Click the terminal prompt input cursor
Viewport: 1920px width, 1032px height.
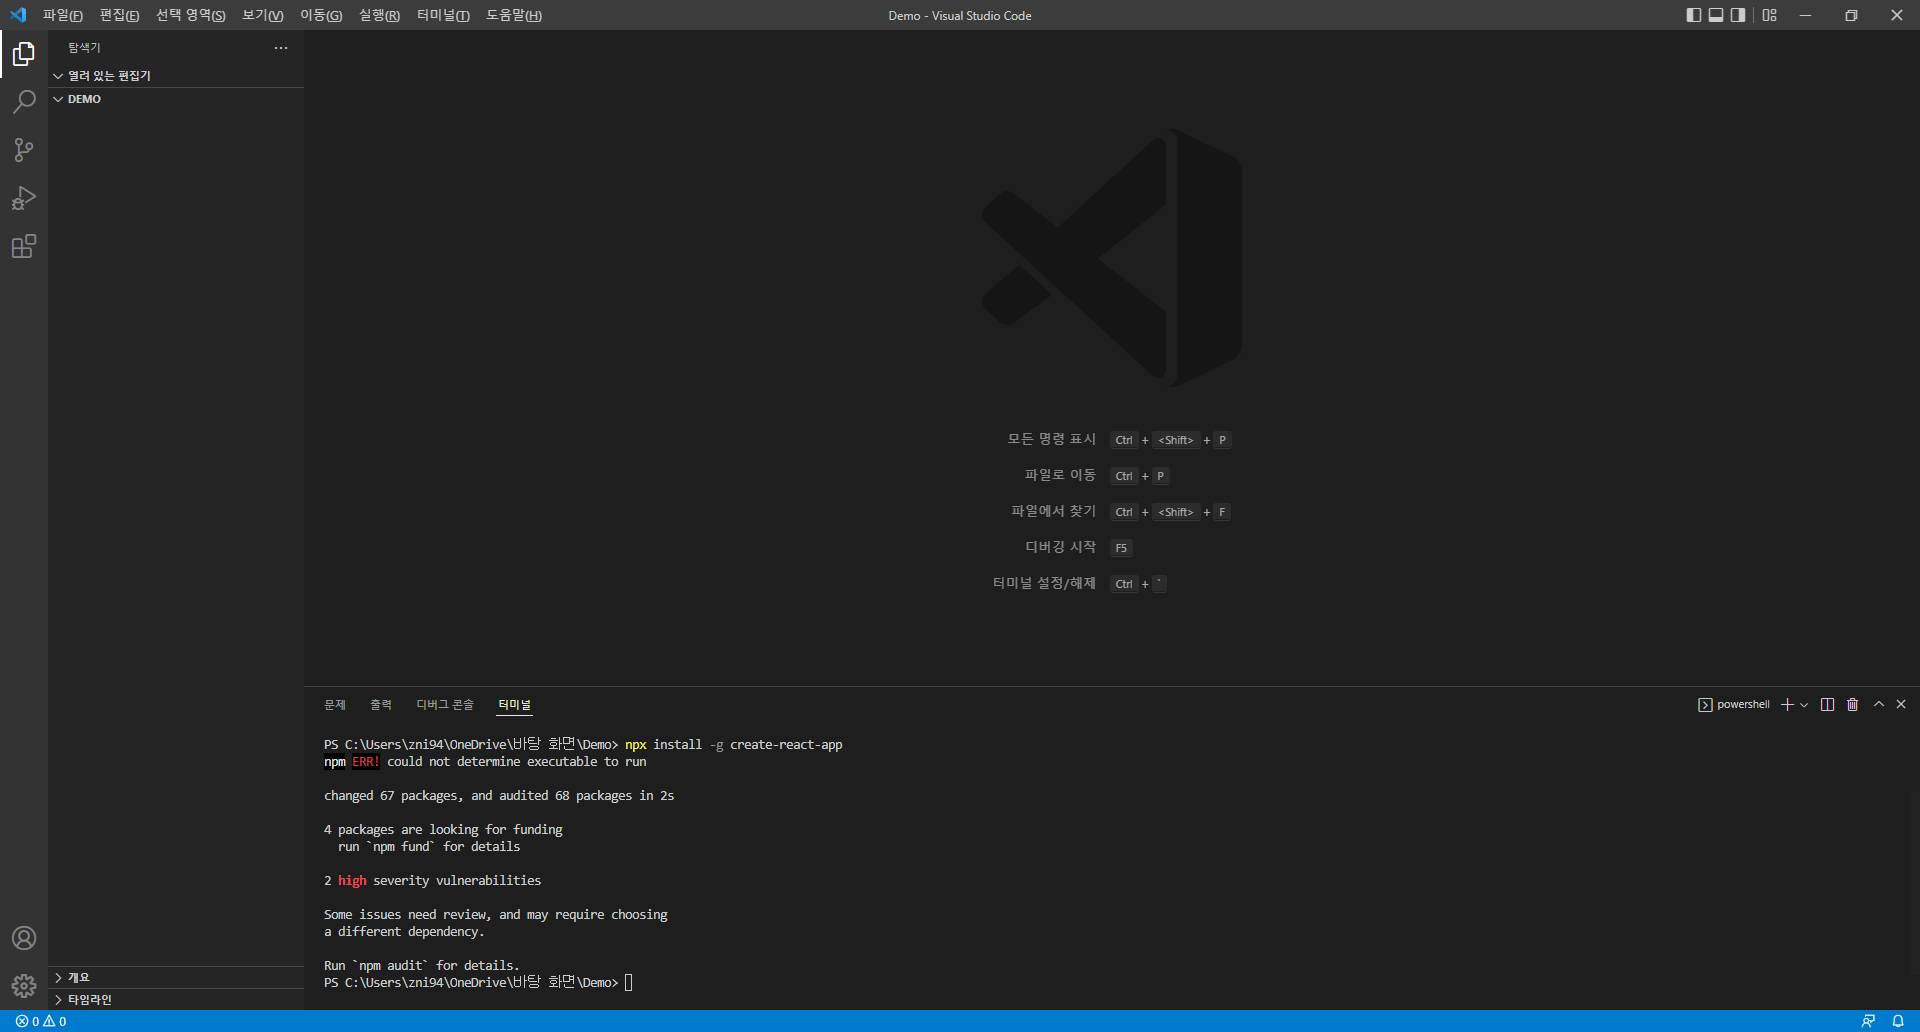pos(629,983)
